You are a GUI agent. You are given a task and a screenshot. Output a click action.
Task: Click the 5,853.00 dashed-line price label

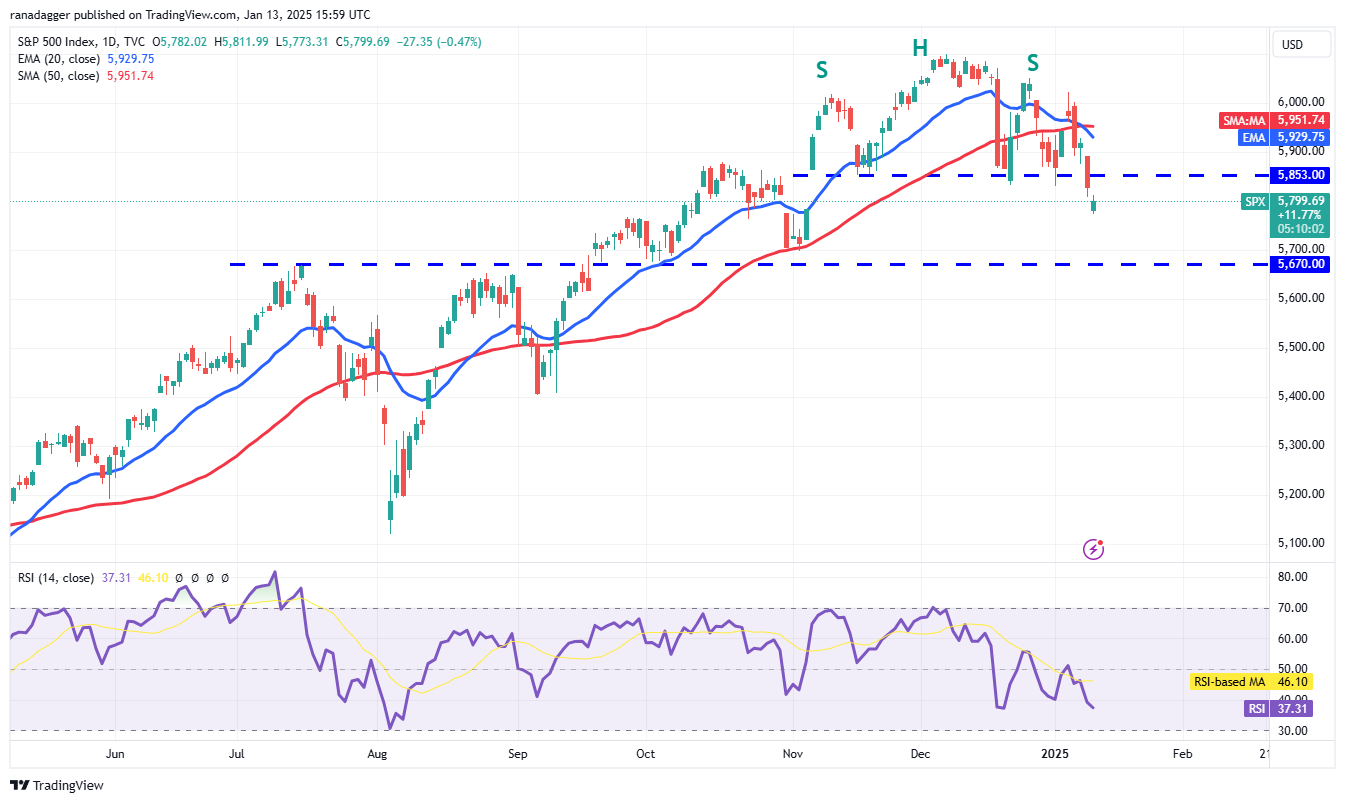pyautogui.click(x=1299, y=175)
